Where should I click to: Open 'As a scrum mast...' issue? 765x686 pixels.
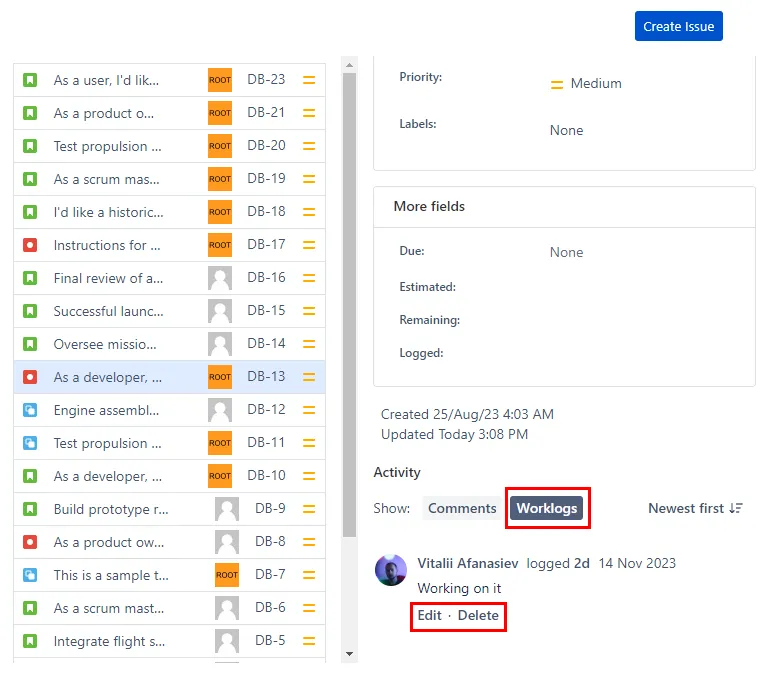pos(109,608)
